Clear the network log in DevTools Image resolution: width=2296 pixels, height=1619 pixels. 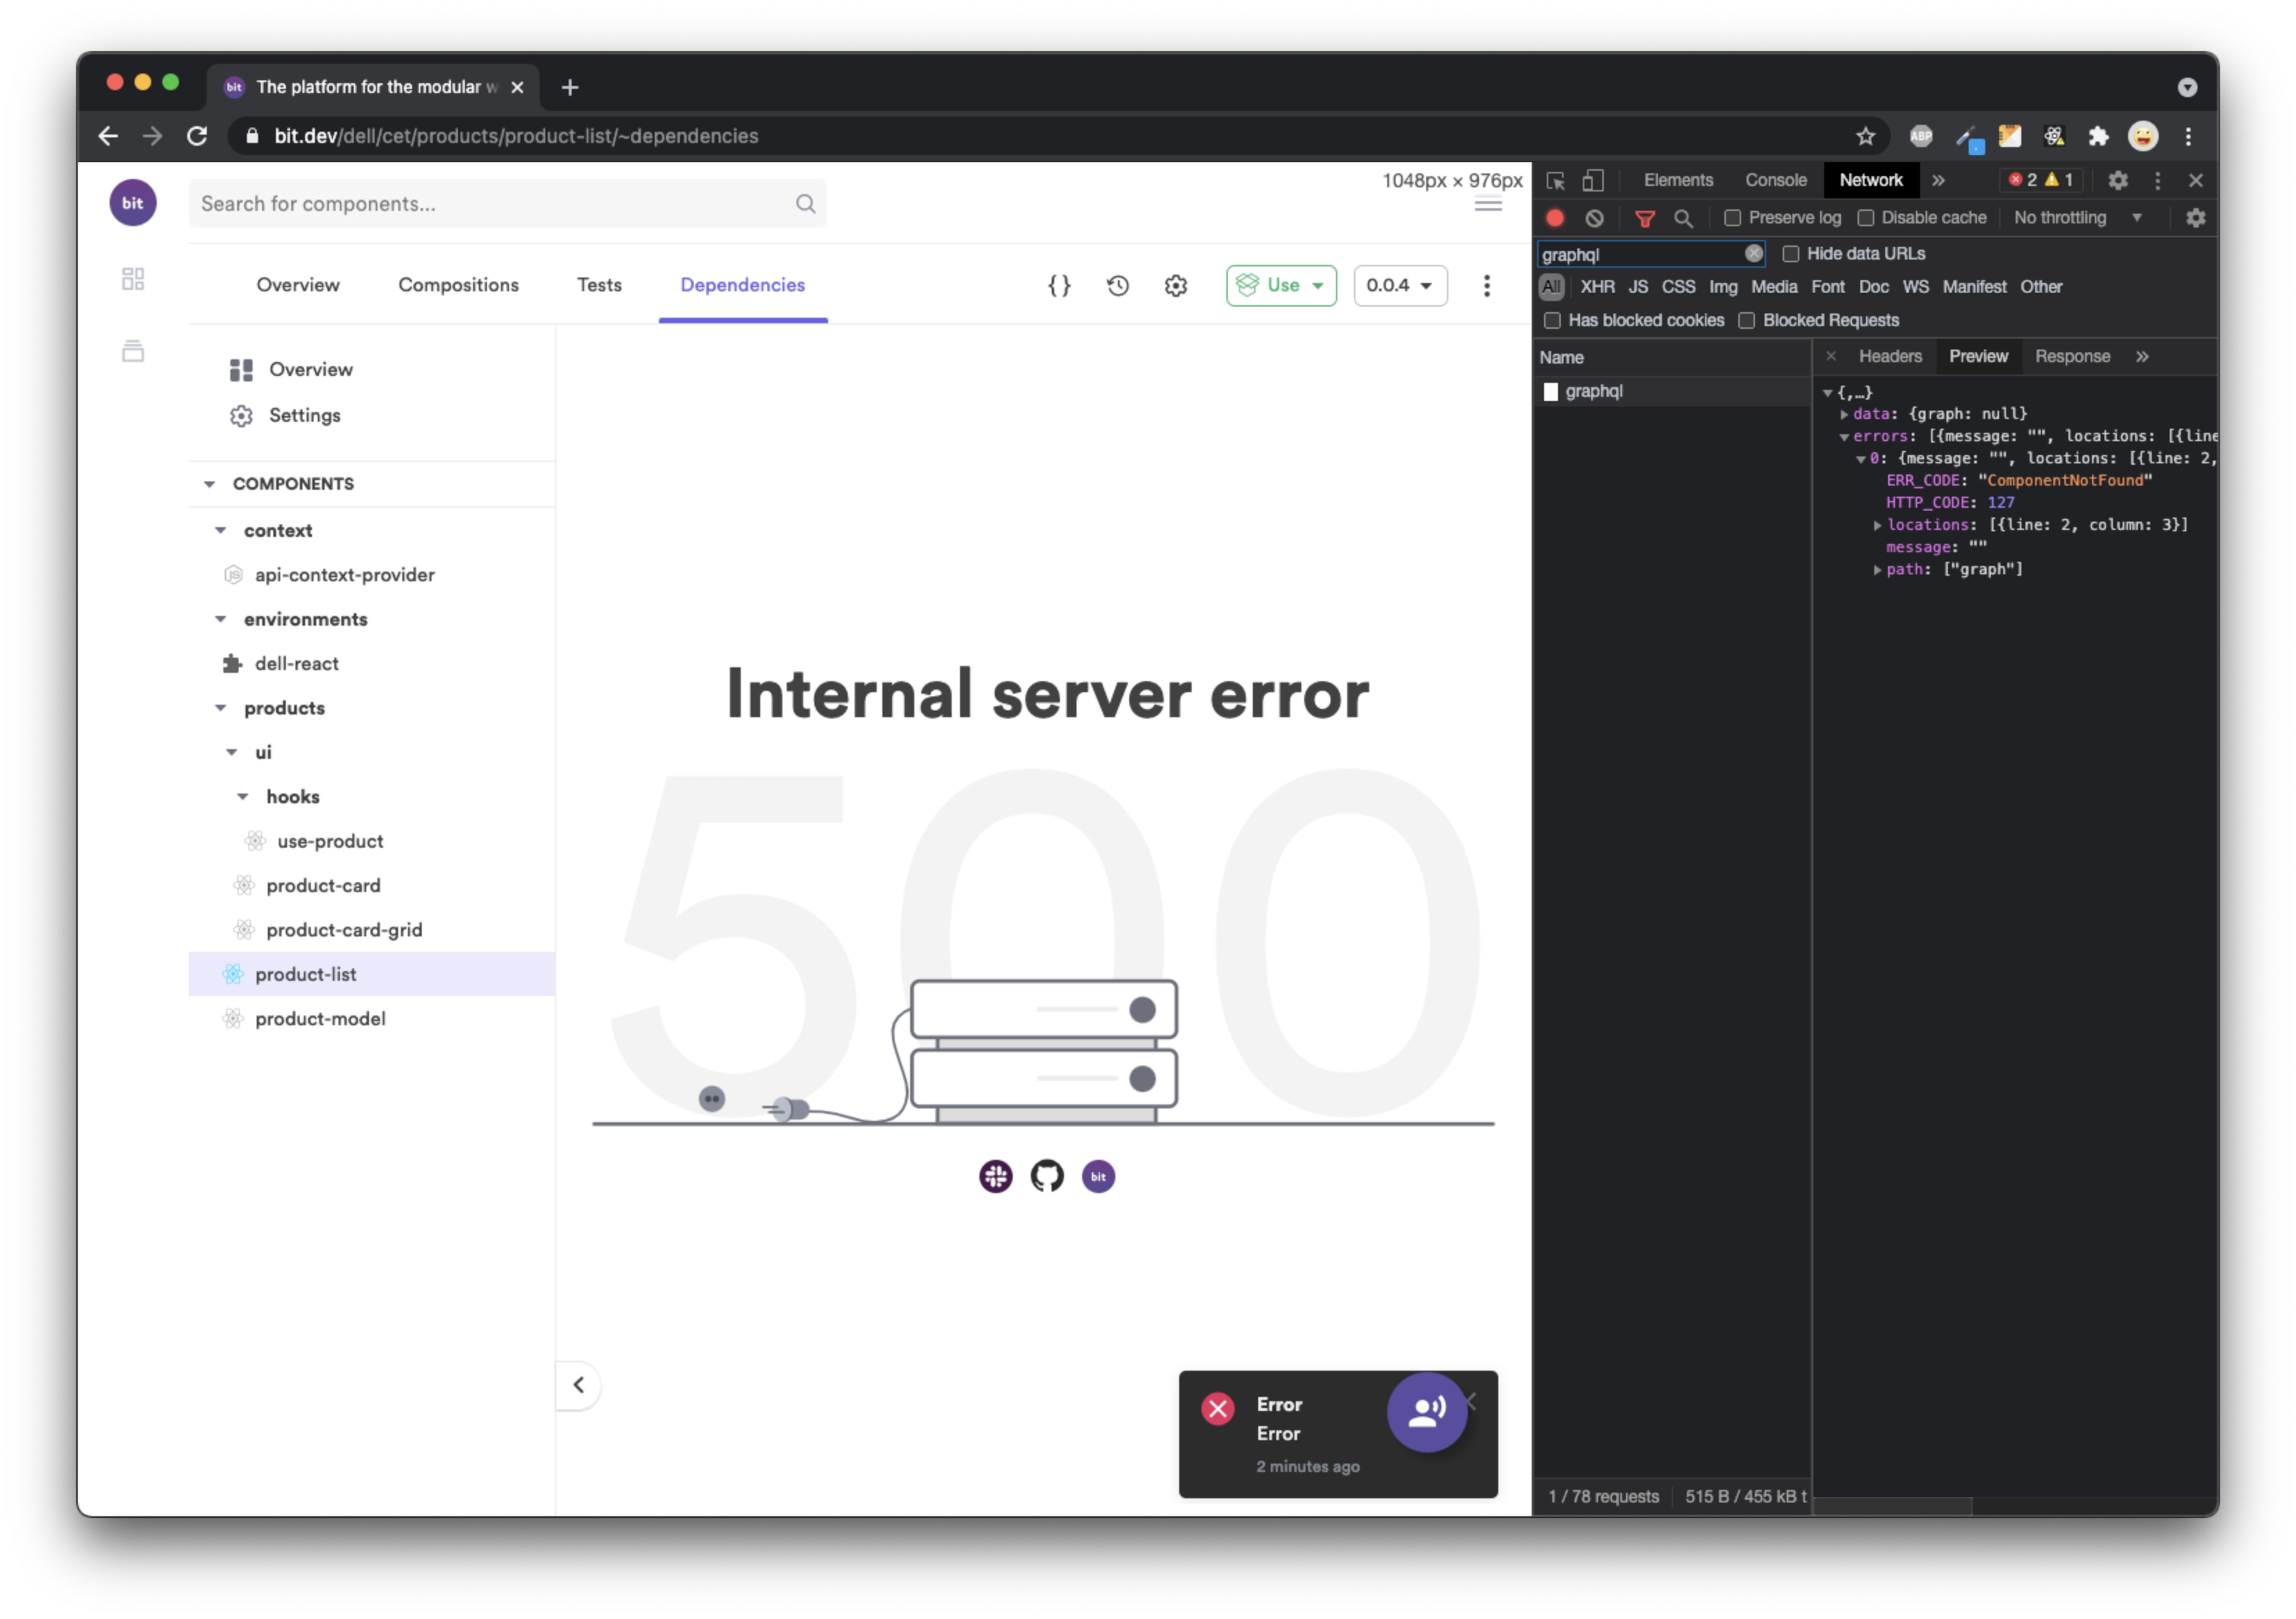pyautogui.click(x=1595, y=218)
